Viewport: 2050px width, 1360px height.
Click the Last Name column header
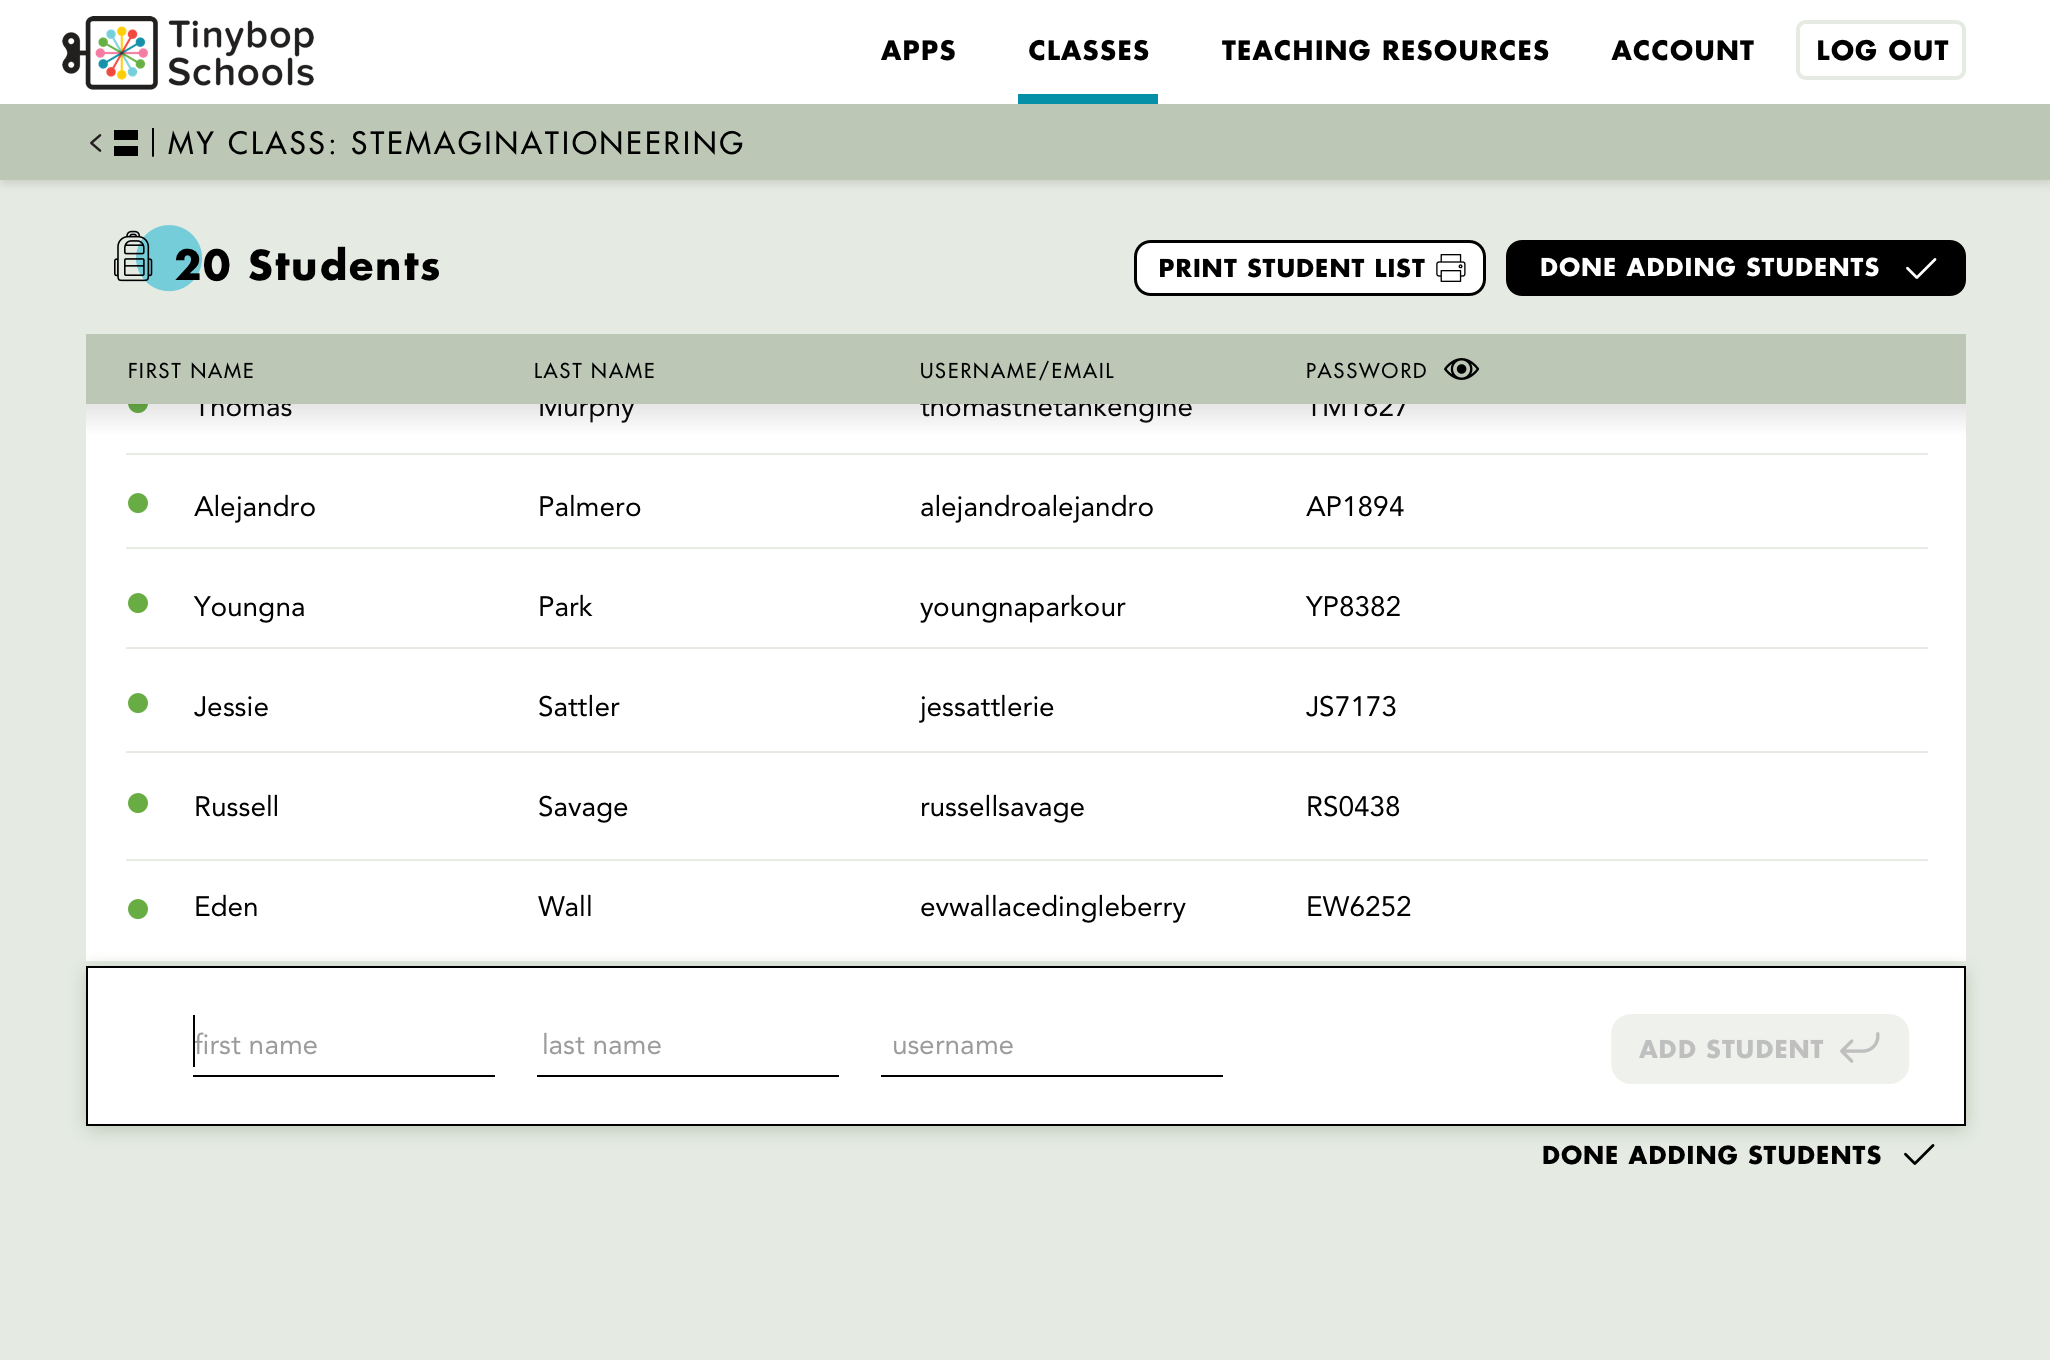tap(594, 371)
